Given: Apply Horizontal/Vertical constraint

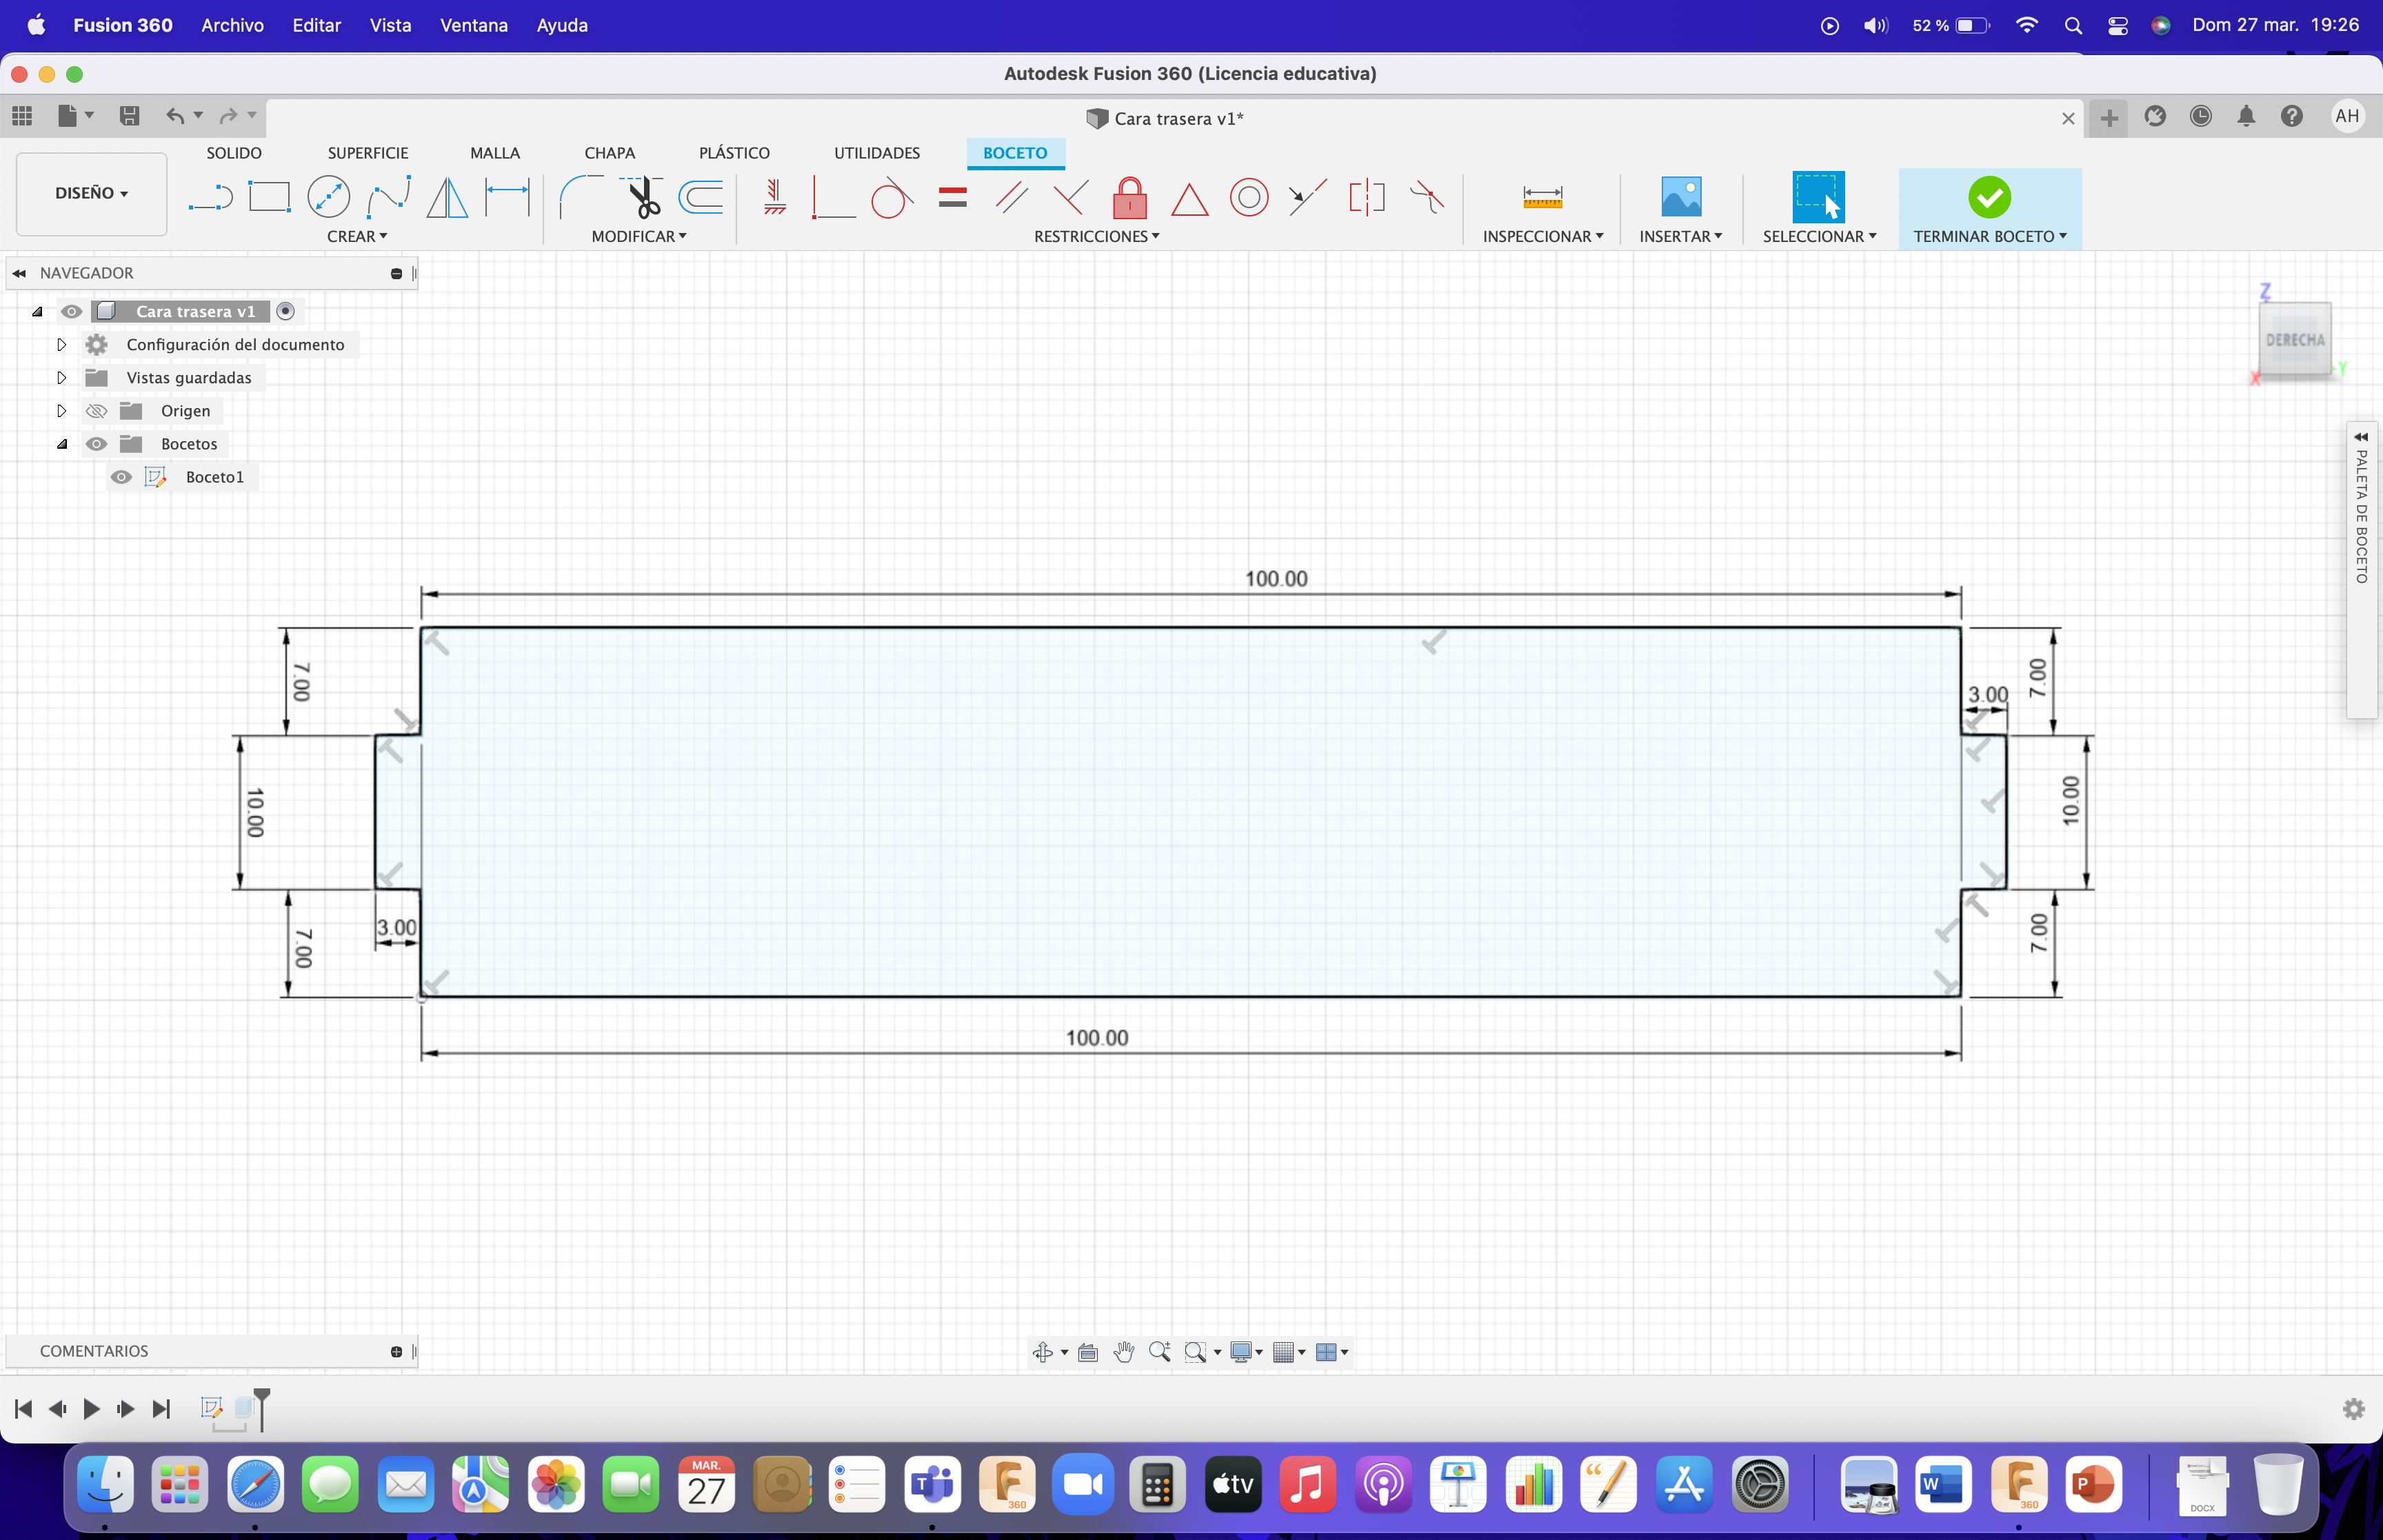Looking at the screenshot, I should click(x=774, y=197).
